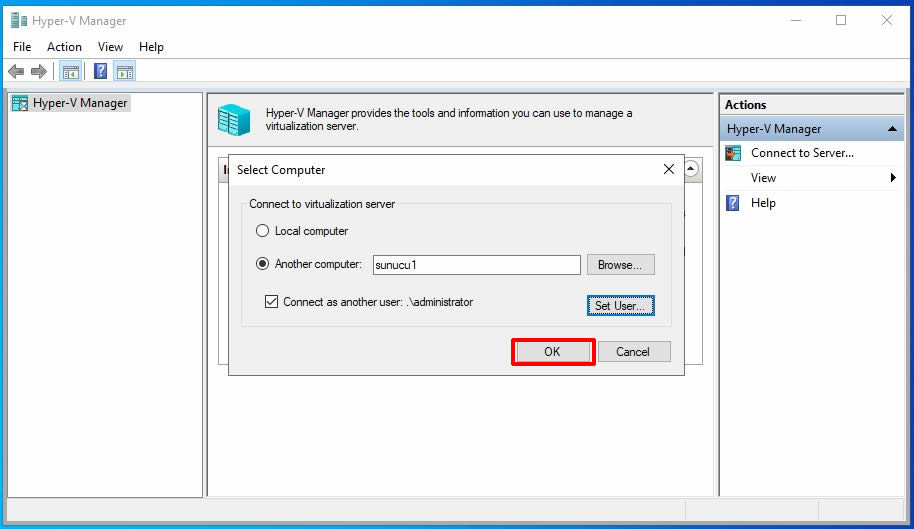Open the View menu in menu bar
The width and height of the screenshot is (914, 529).
click(110, 47)
